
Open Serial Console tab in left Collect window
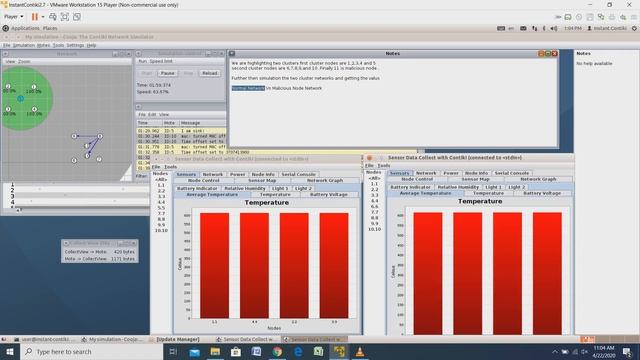pos(299,174)
